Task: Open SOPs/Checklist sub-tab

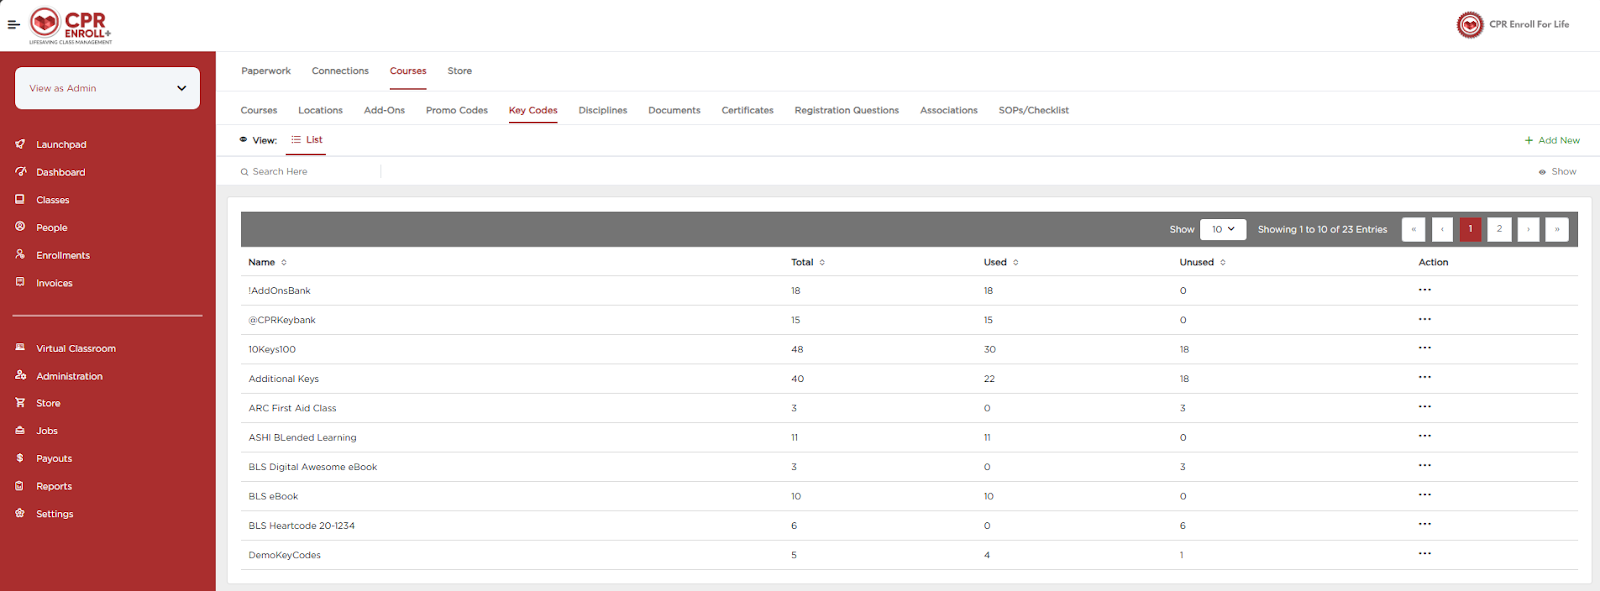Action: pos(1033,110)
